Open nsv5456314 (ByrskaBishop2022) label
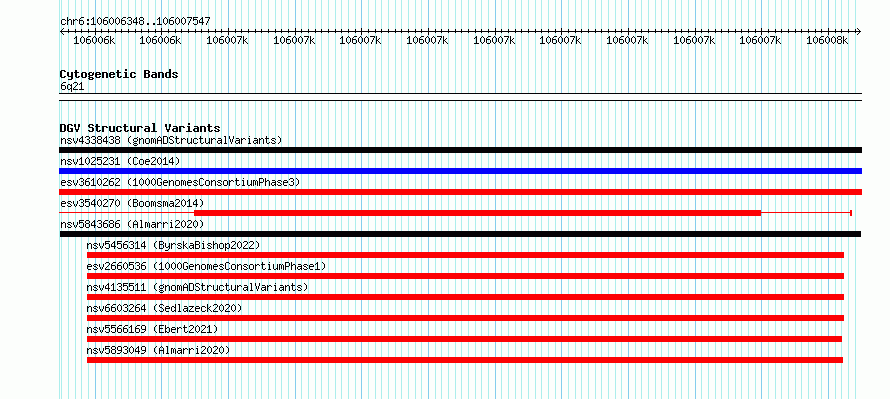This screenshot has width=890, height=399. [173, 245]
